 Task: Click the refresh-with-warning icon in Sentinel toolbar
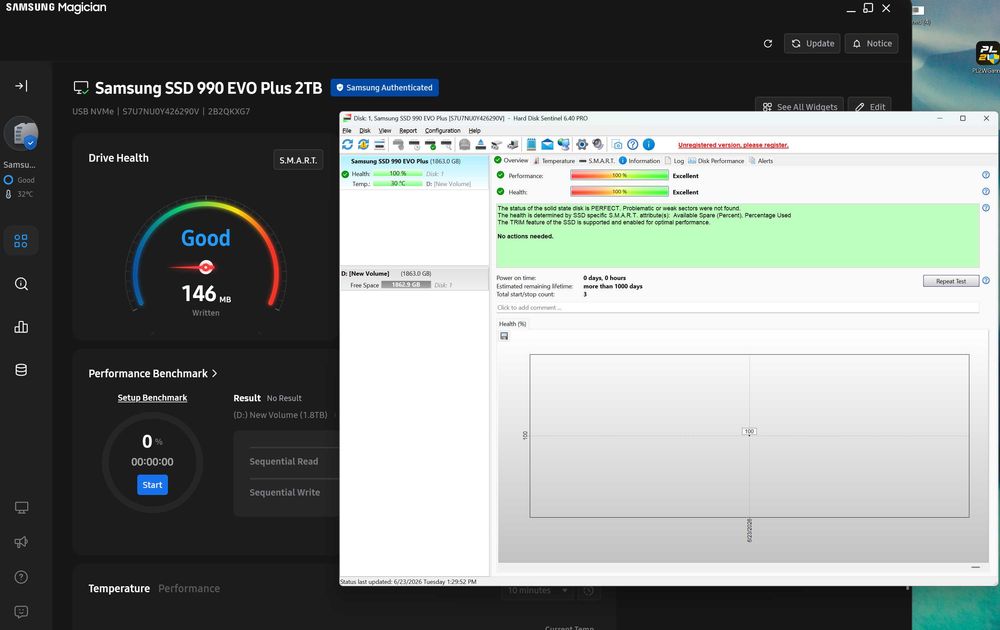coord(363,145)
